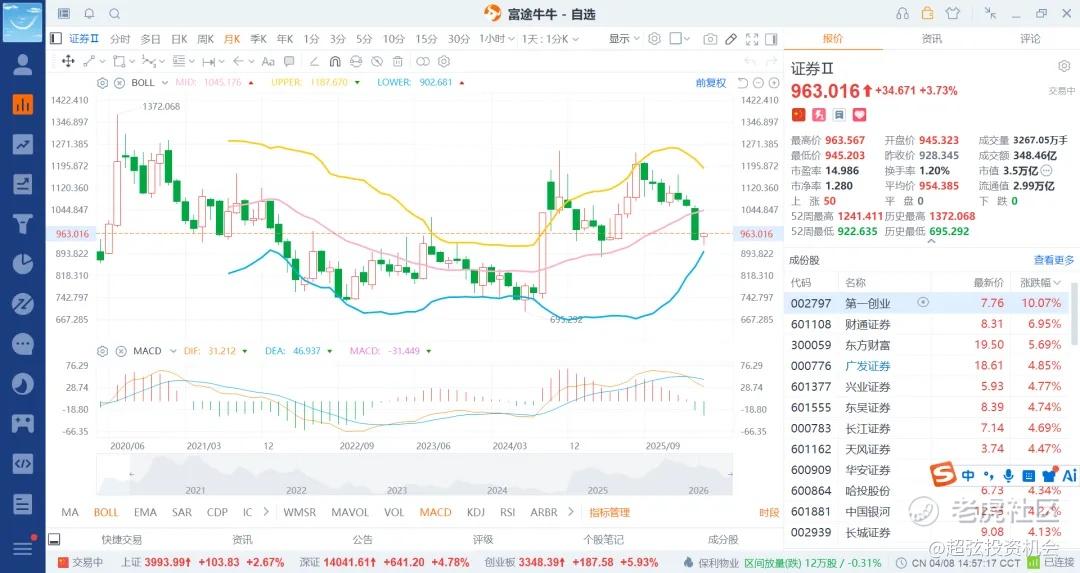This screenshot has height=573, width=1080.
Task: Toggle the left panel sidebar icon before 证券II
Action: tap(57, 39)
